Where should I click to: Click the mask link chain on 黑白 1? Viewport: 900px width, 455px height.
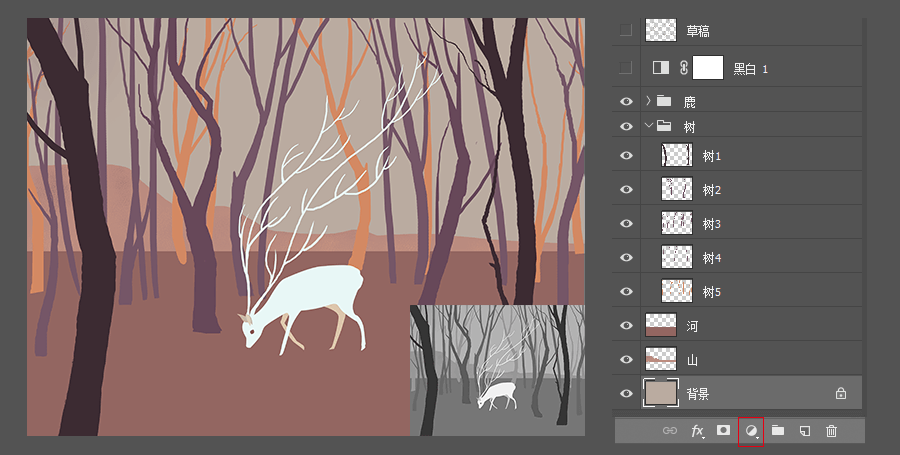point(684,68)
